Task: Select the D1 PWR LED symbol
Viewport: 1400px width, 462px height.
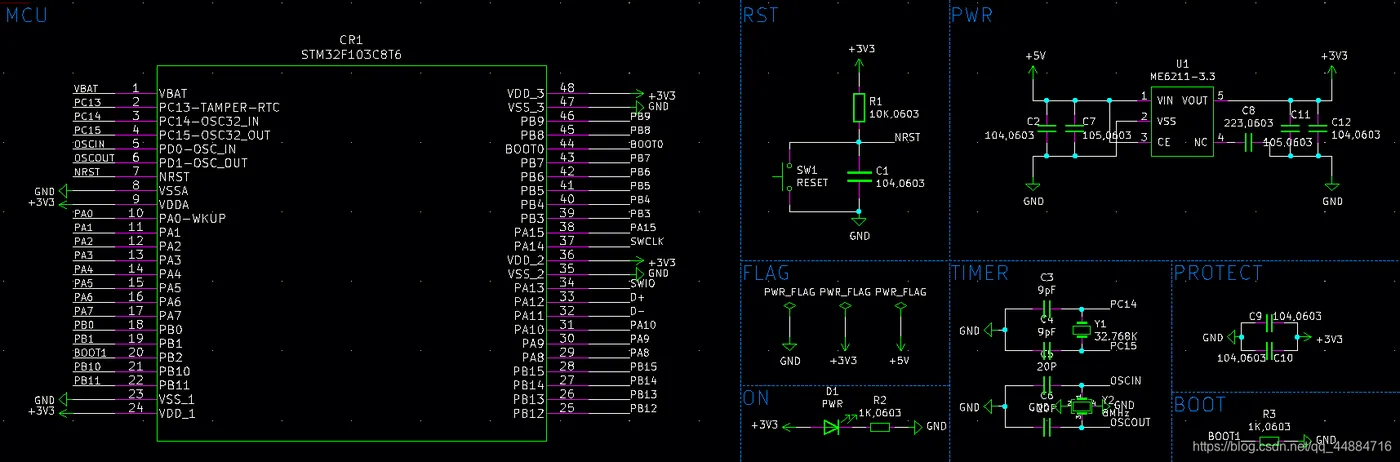Action: pyautogui.click(x=833, y=427)
